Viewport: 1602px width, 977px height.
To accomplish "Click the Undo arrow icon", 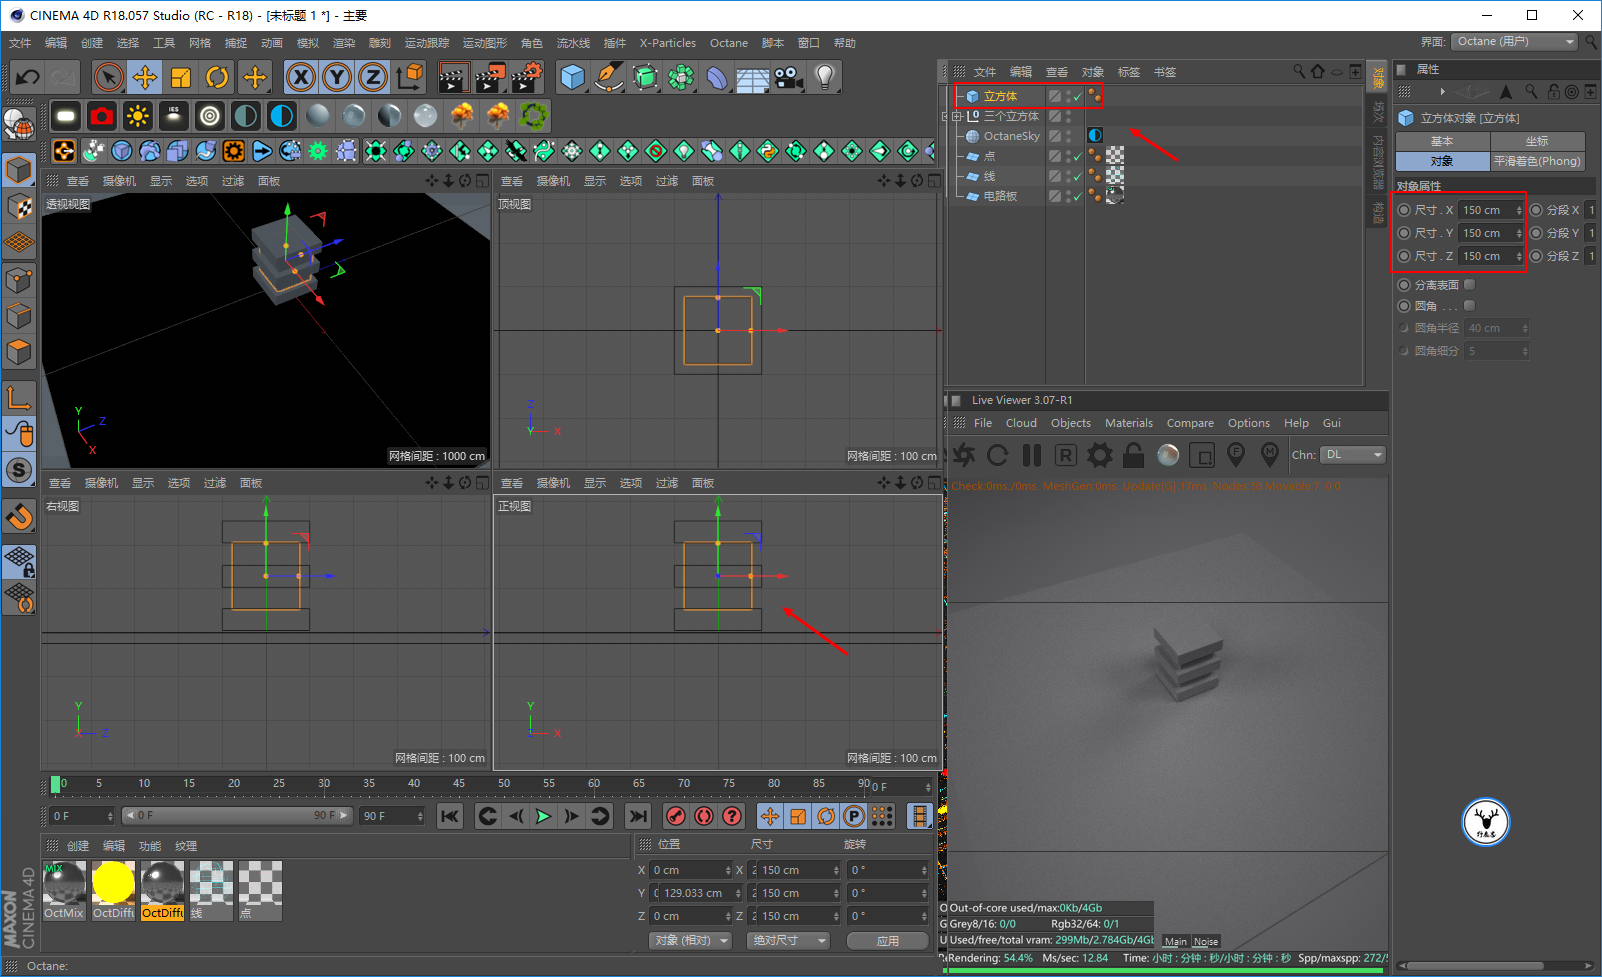I will point(28,77).
